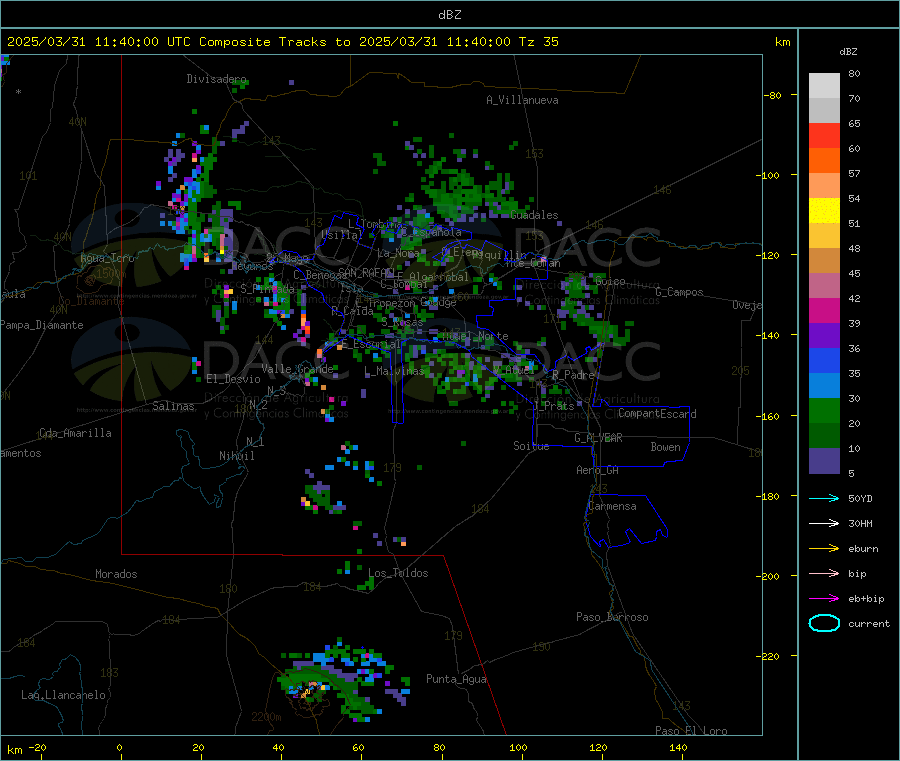The image size is (900, 761).
Task: Click the dBZ title at top
Action: click(x=449, y=15)
